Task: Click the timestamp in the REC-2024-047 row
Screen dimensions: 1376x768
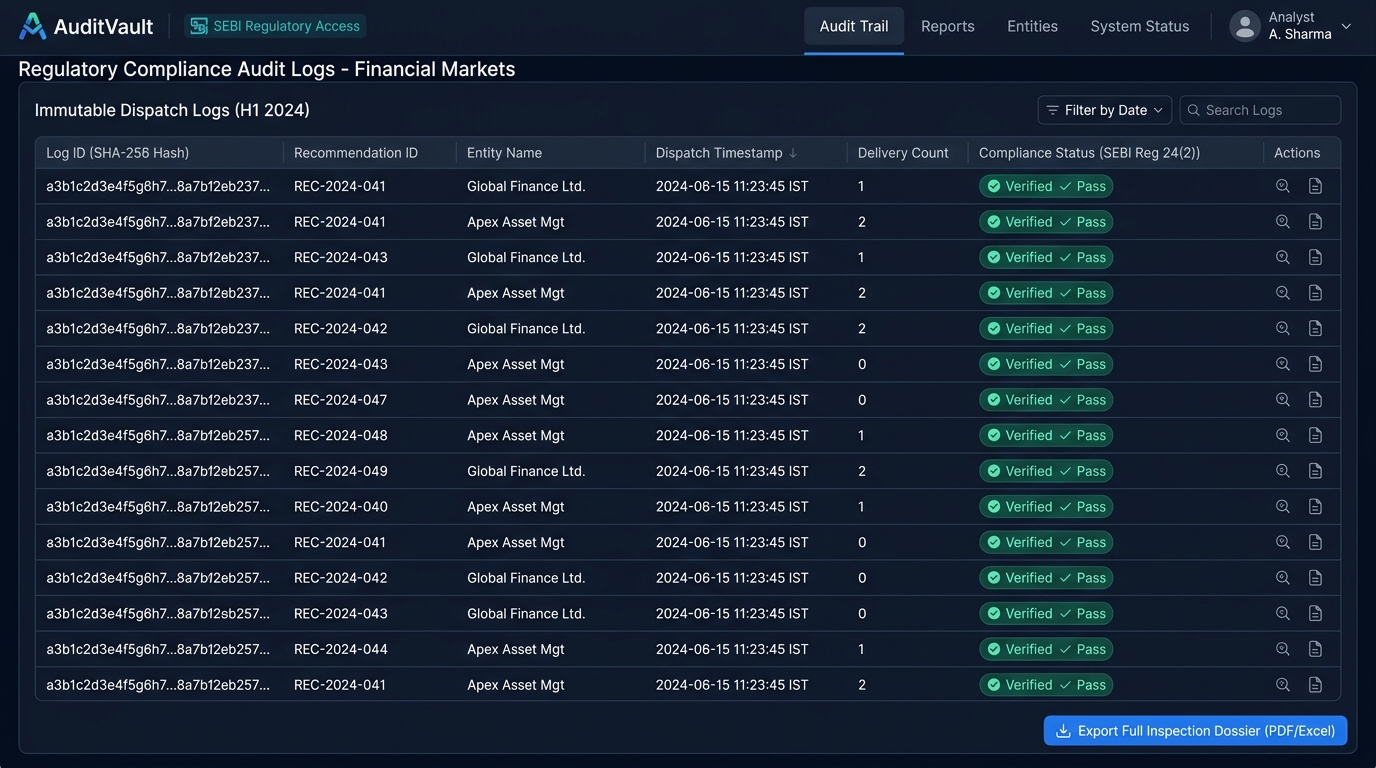Action: tap(732, 400)
